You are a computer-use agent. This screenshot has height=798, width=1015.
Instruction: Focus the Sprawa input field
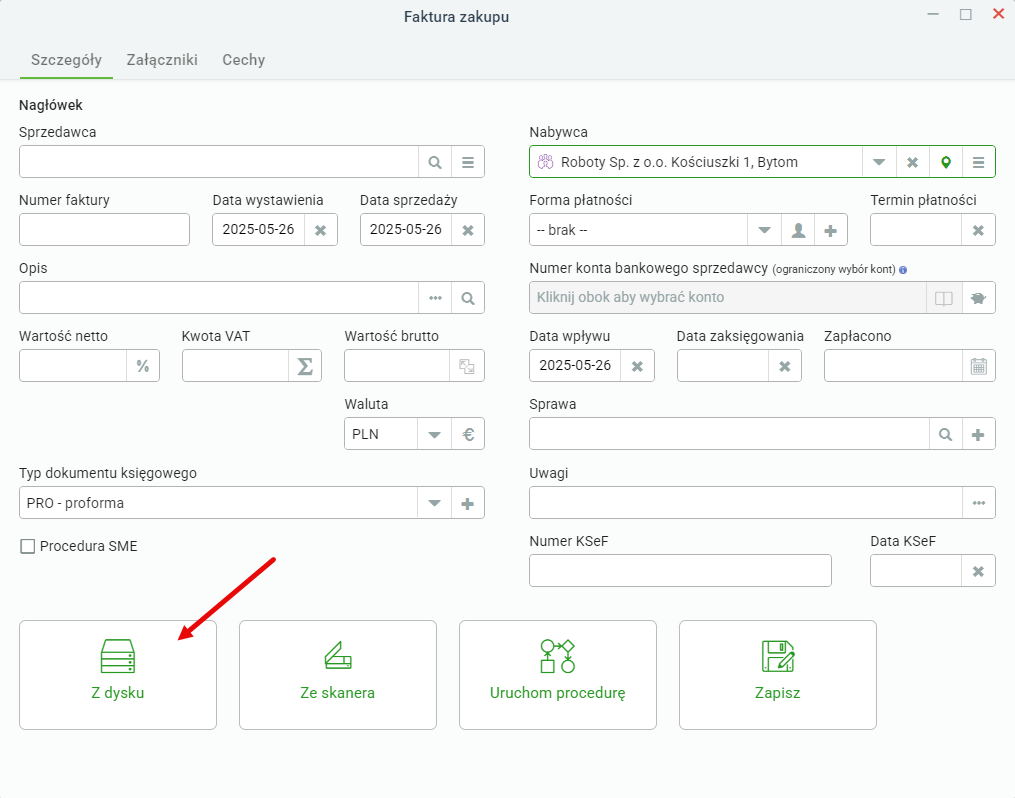pos(729,434)
